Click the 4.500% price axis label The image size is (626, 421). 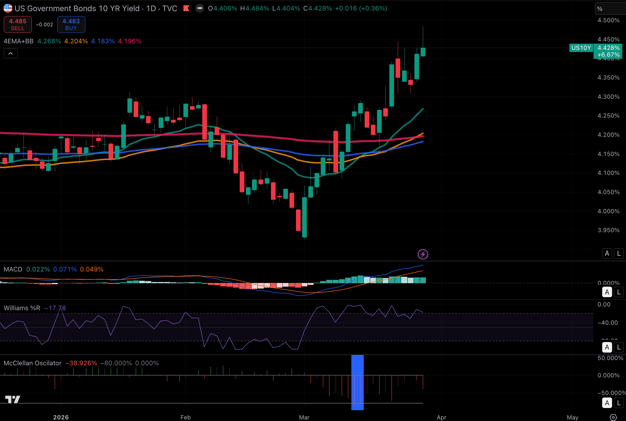608,20
